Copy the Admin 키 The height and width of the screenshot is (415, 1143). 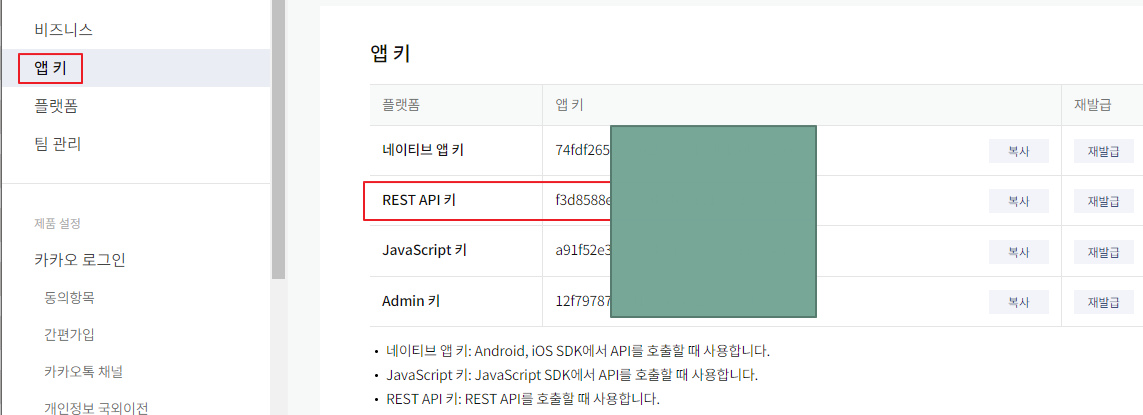coord(1018,301)
